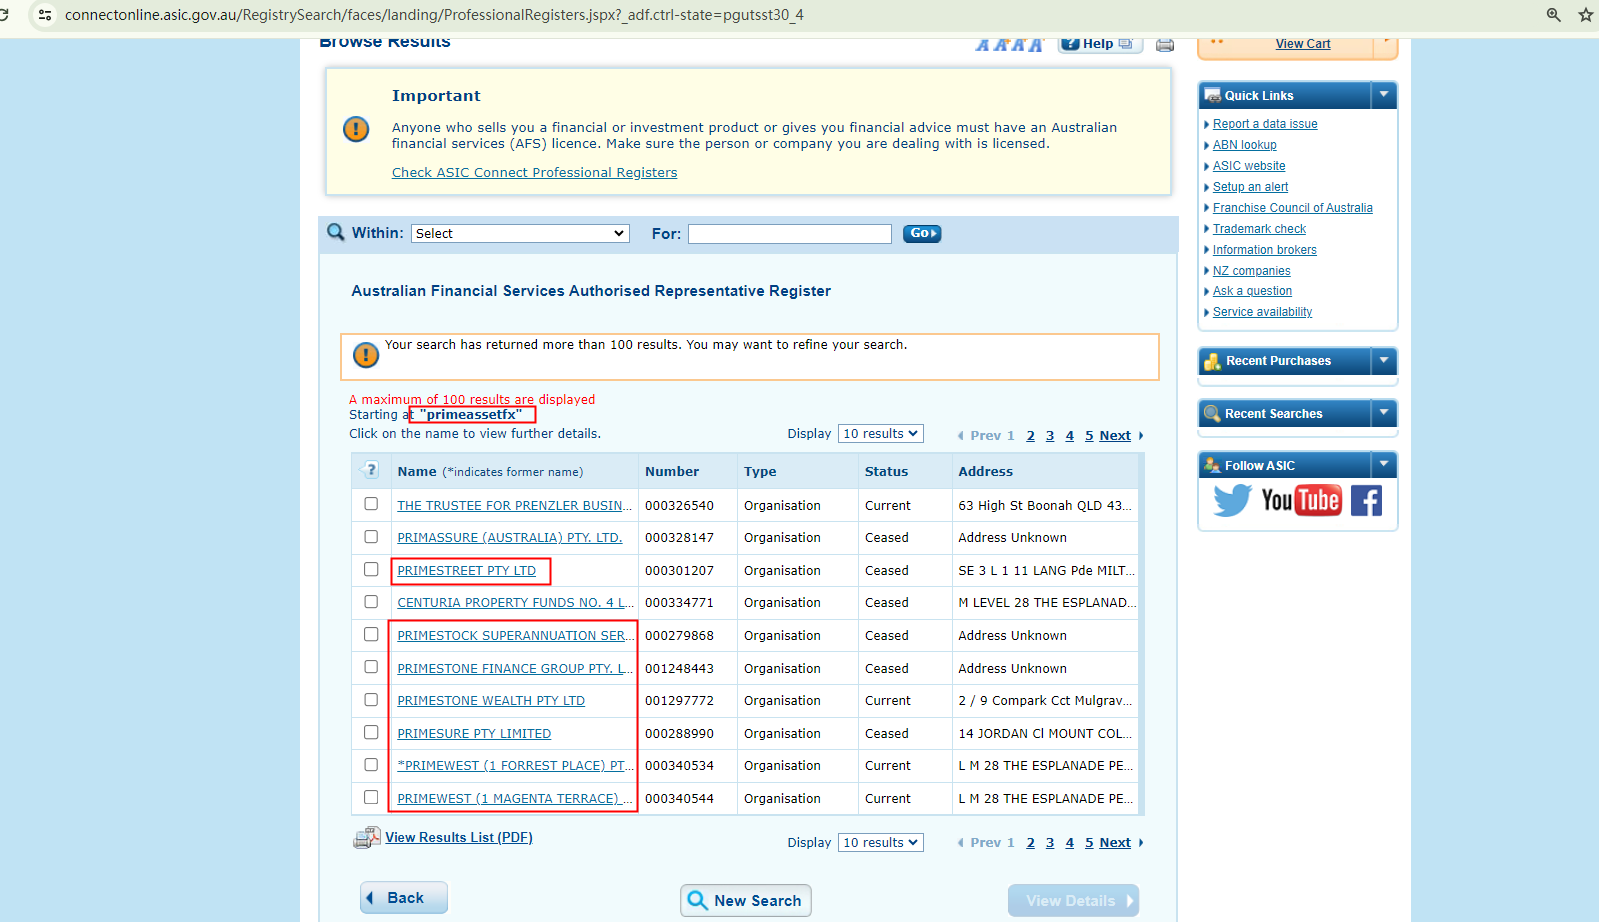1599x922 pixels.
Task: Click the PDF icon beside View Results List
Action: tap(367, 838)
